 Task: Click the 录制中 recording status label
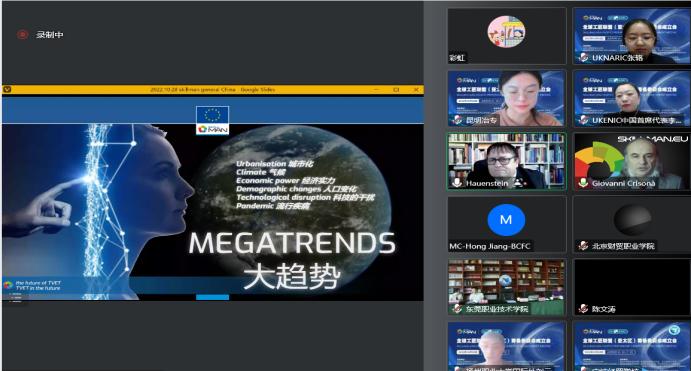tap(49, 34)
